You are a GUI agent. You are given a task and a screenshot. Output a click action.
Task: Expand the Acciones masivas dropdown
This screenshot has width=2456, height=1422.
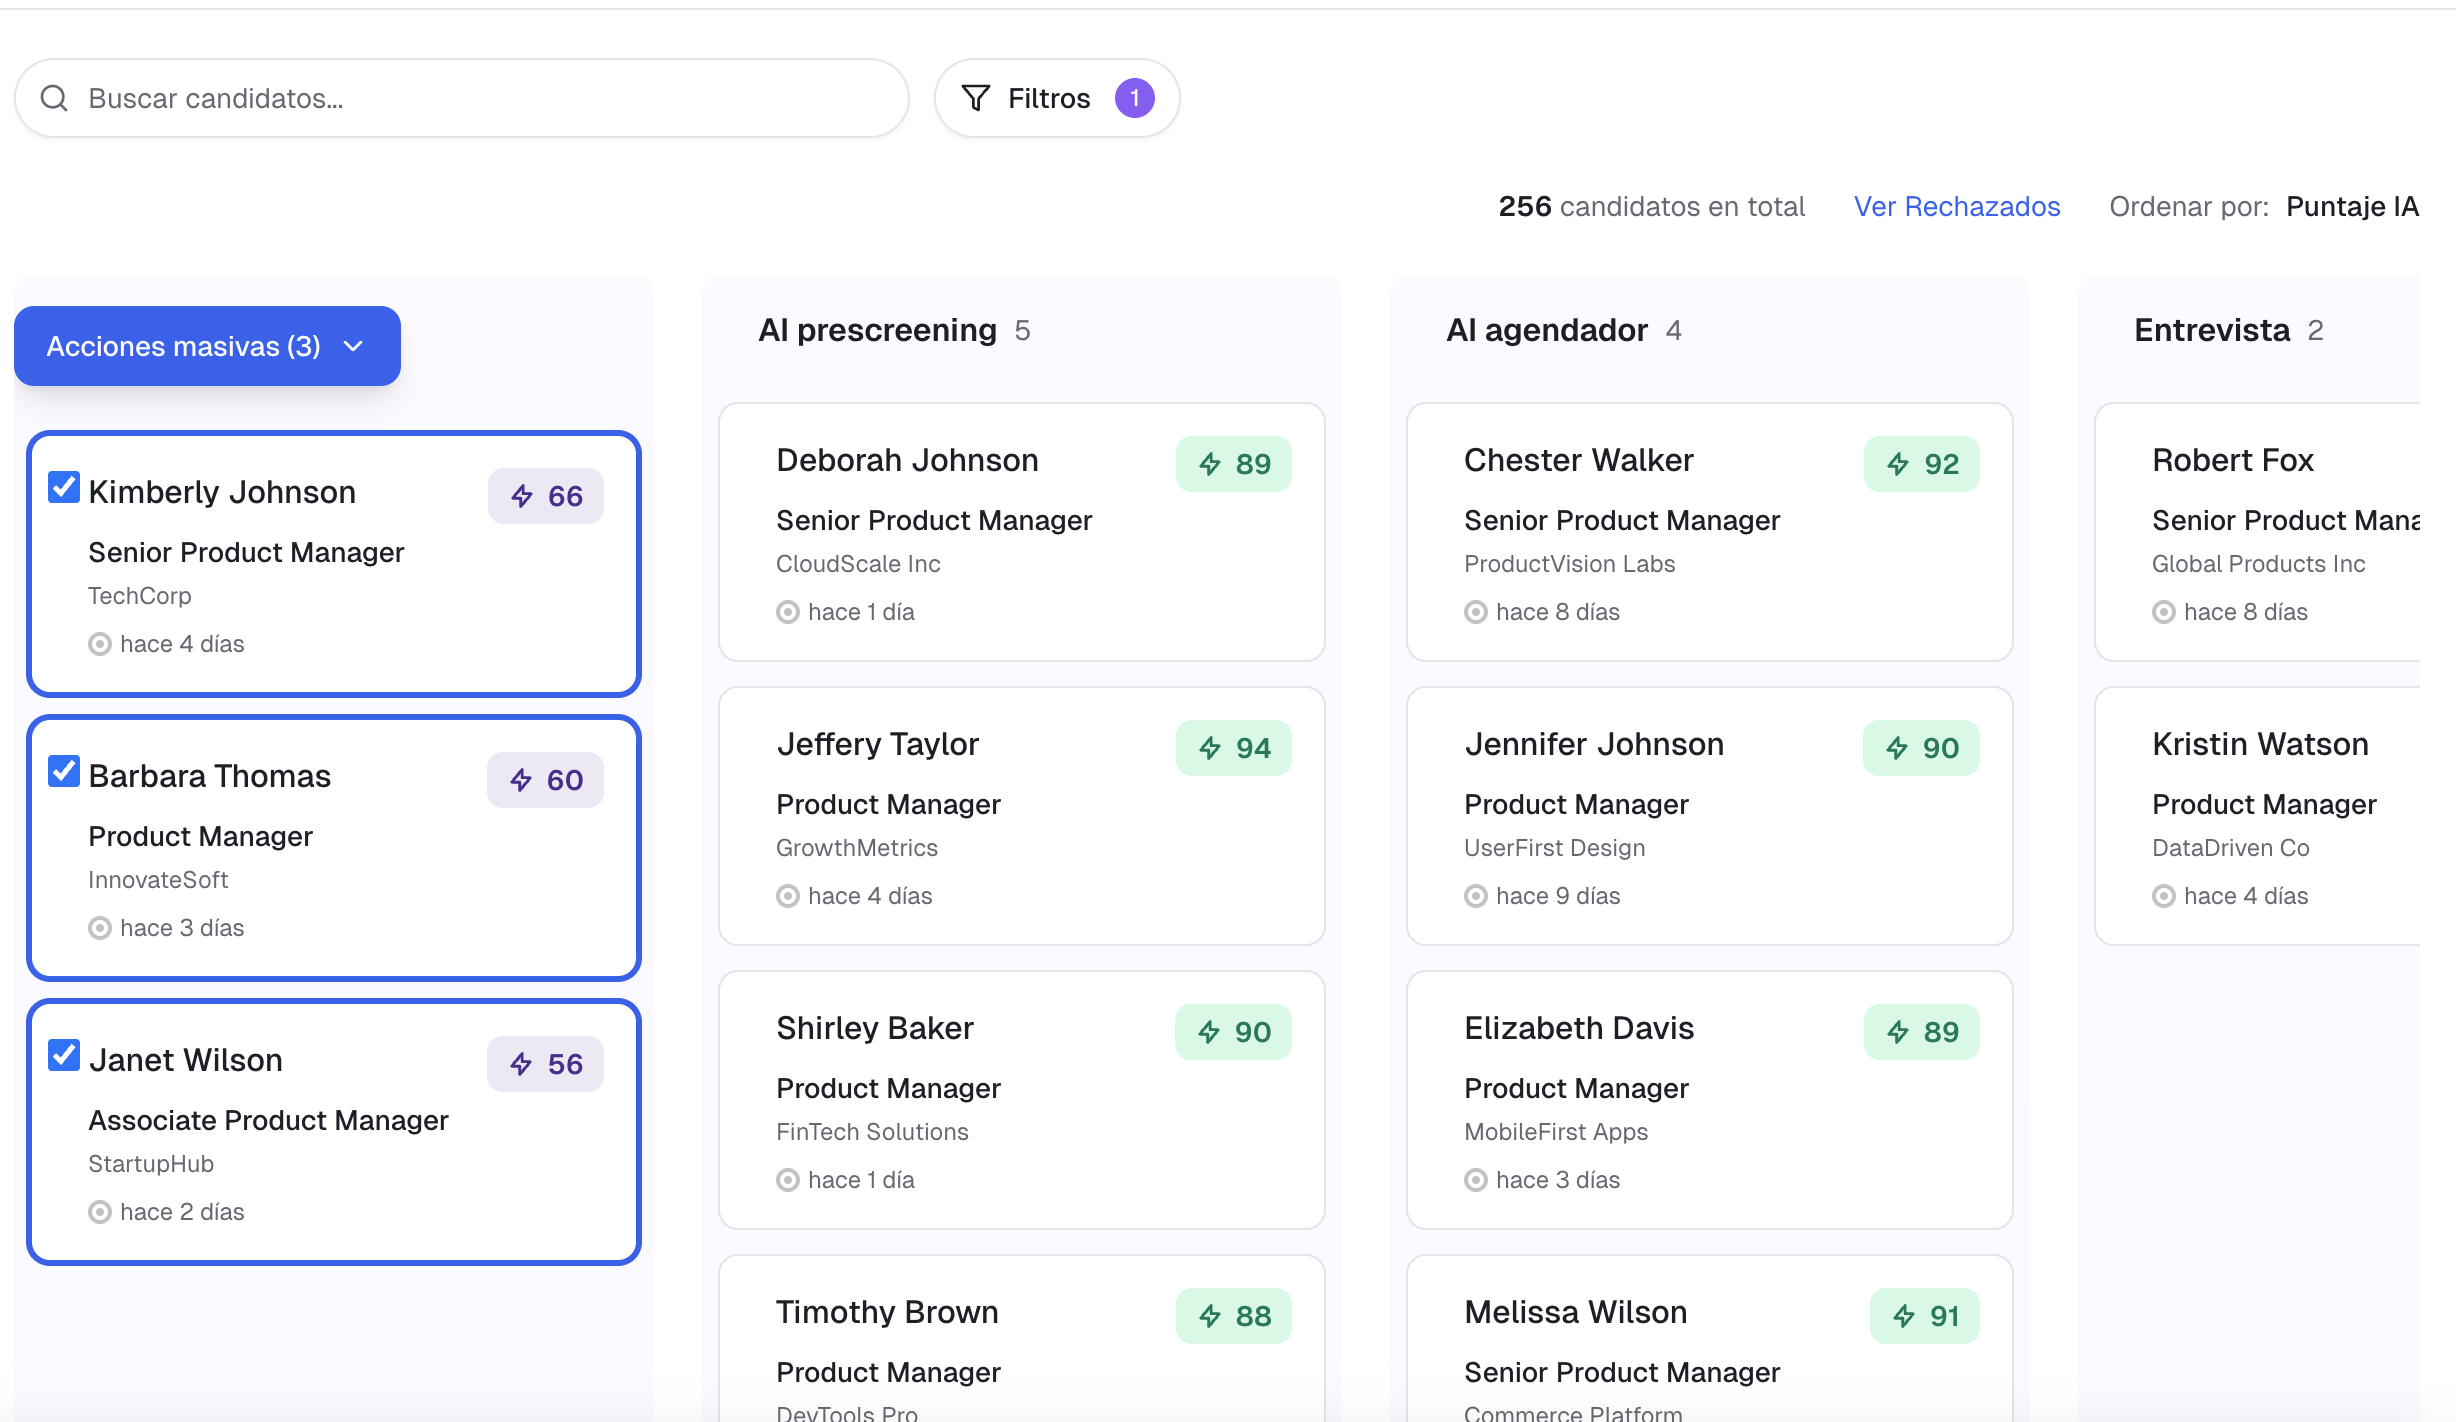click(207, 346)
